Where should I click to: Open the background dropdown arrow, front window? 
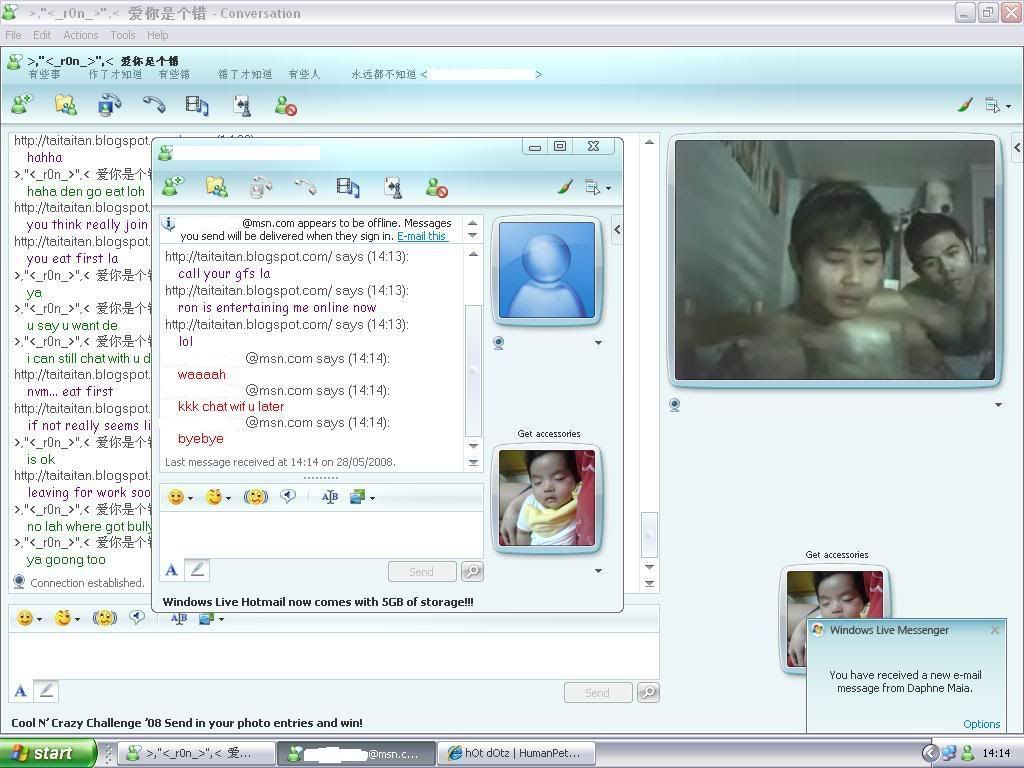click(x=372, y=498)
